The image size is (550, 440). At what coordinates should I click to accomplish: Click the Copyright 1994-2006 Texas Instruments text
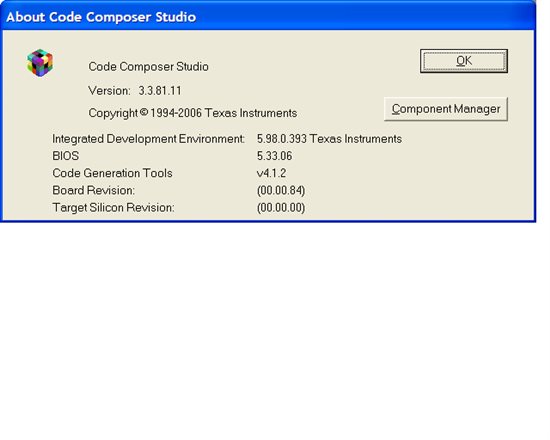click(x=193, y=113)
